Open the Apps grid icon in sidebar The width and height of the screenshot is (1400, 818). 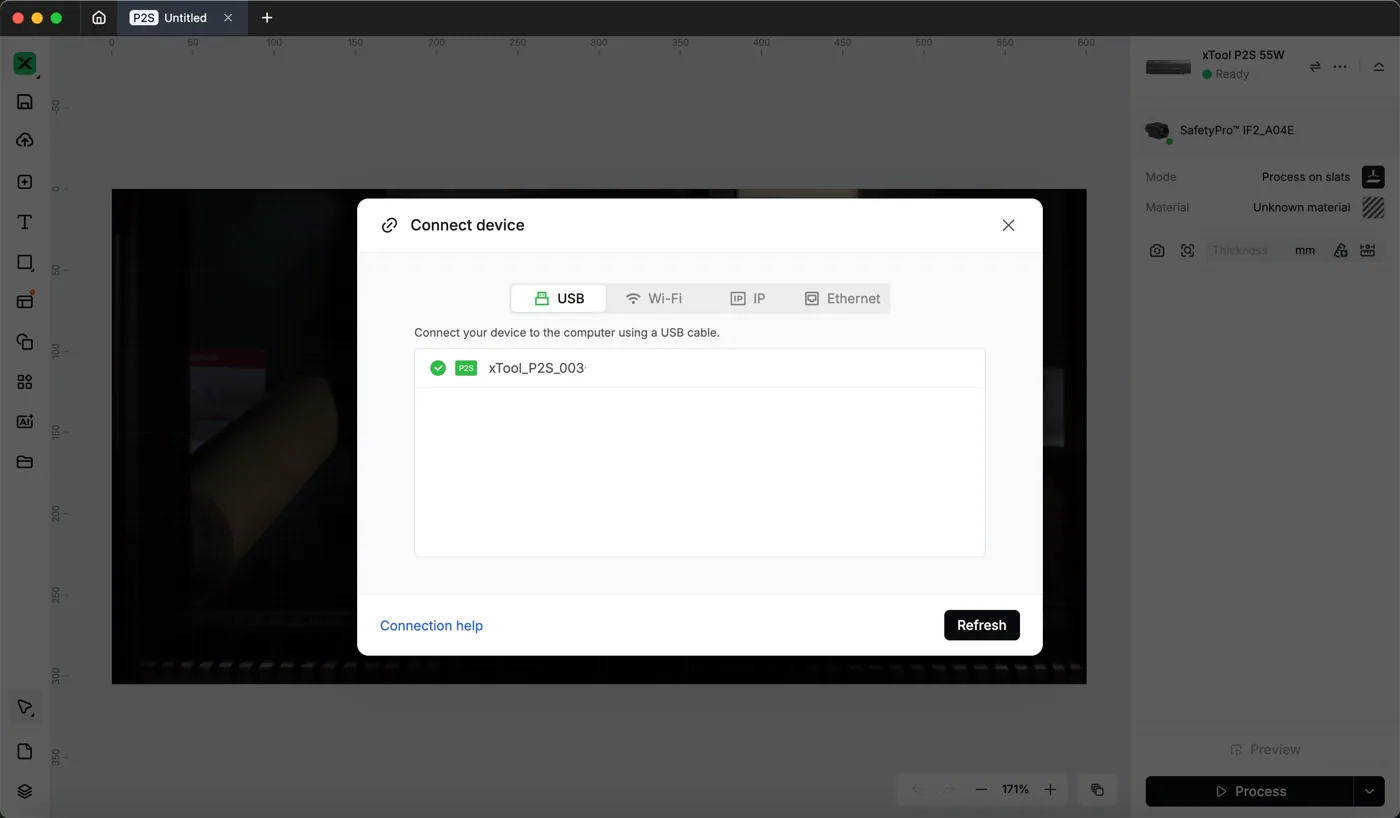pos(25,382)
